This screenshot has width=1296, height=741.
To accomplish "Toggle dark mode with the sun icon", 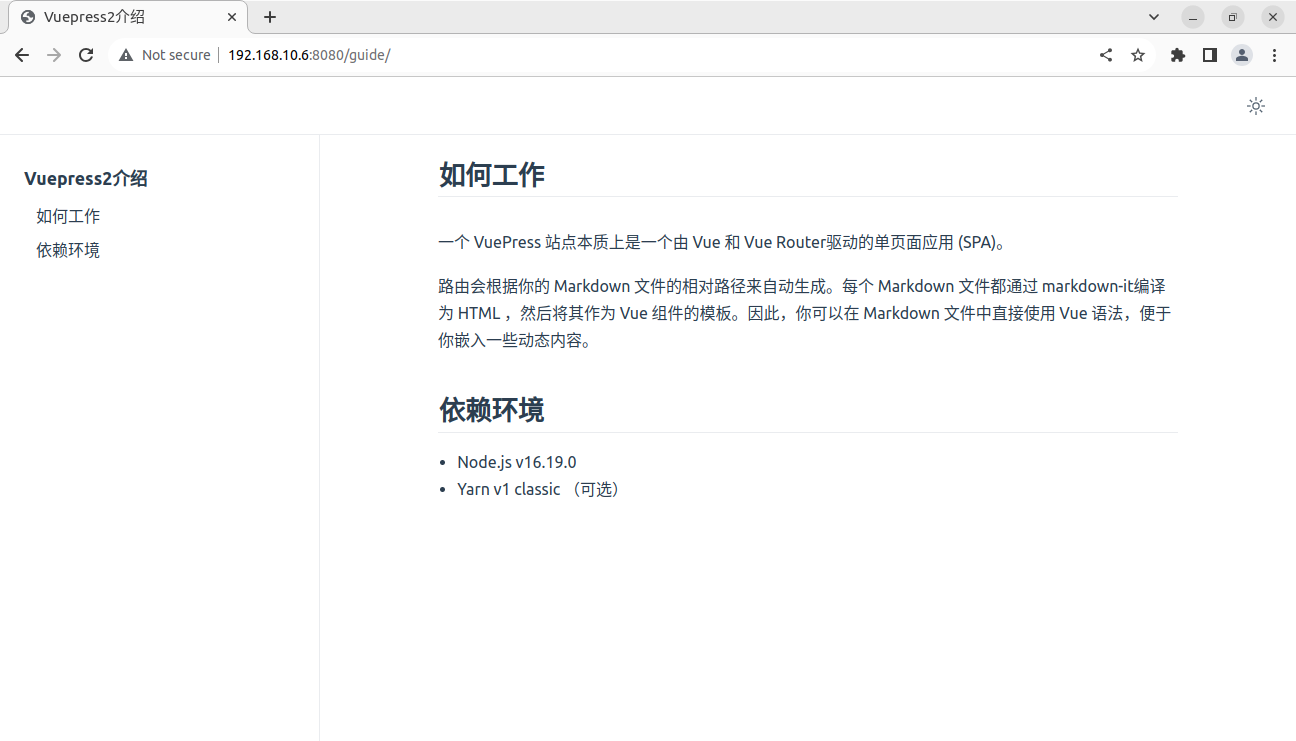I will 1256,105.
